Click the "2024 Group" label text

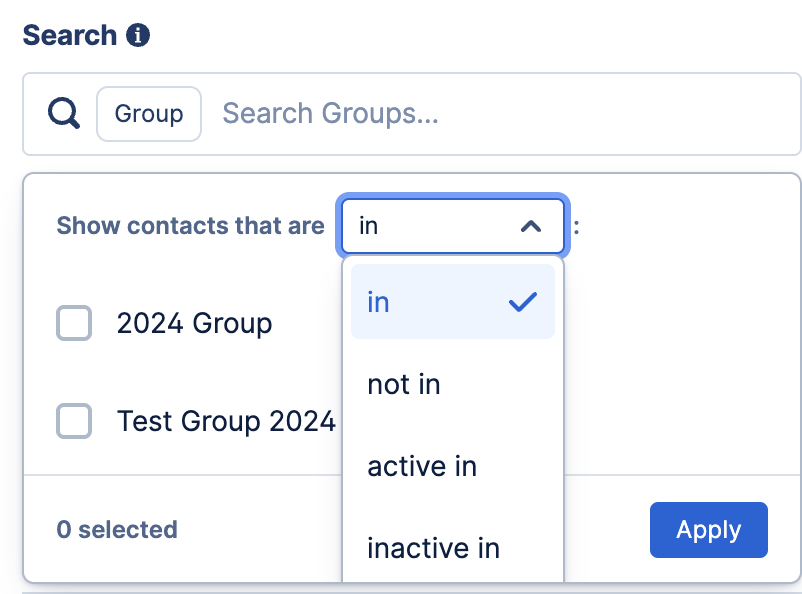tap(194, 323)
